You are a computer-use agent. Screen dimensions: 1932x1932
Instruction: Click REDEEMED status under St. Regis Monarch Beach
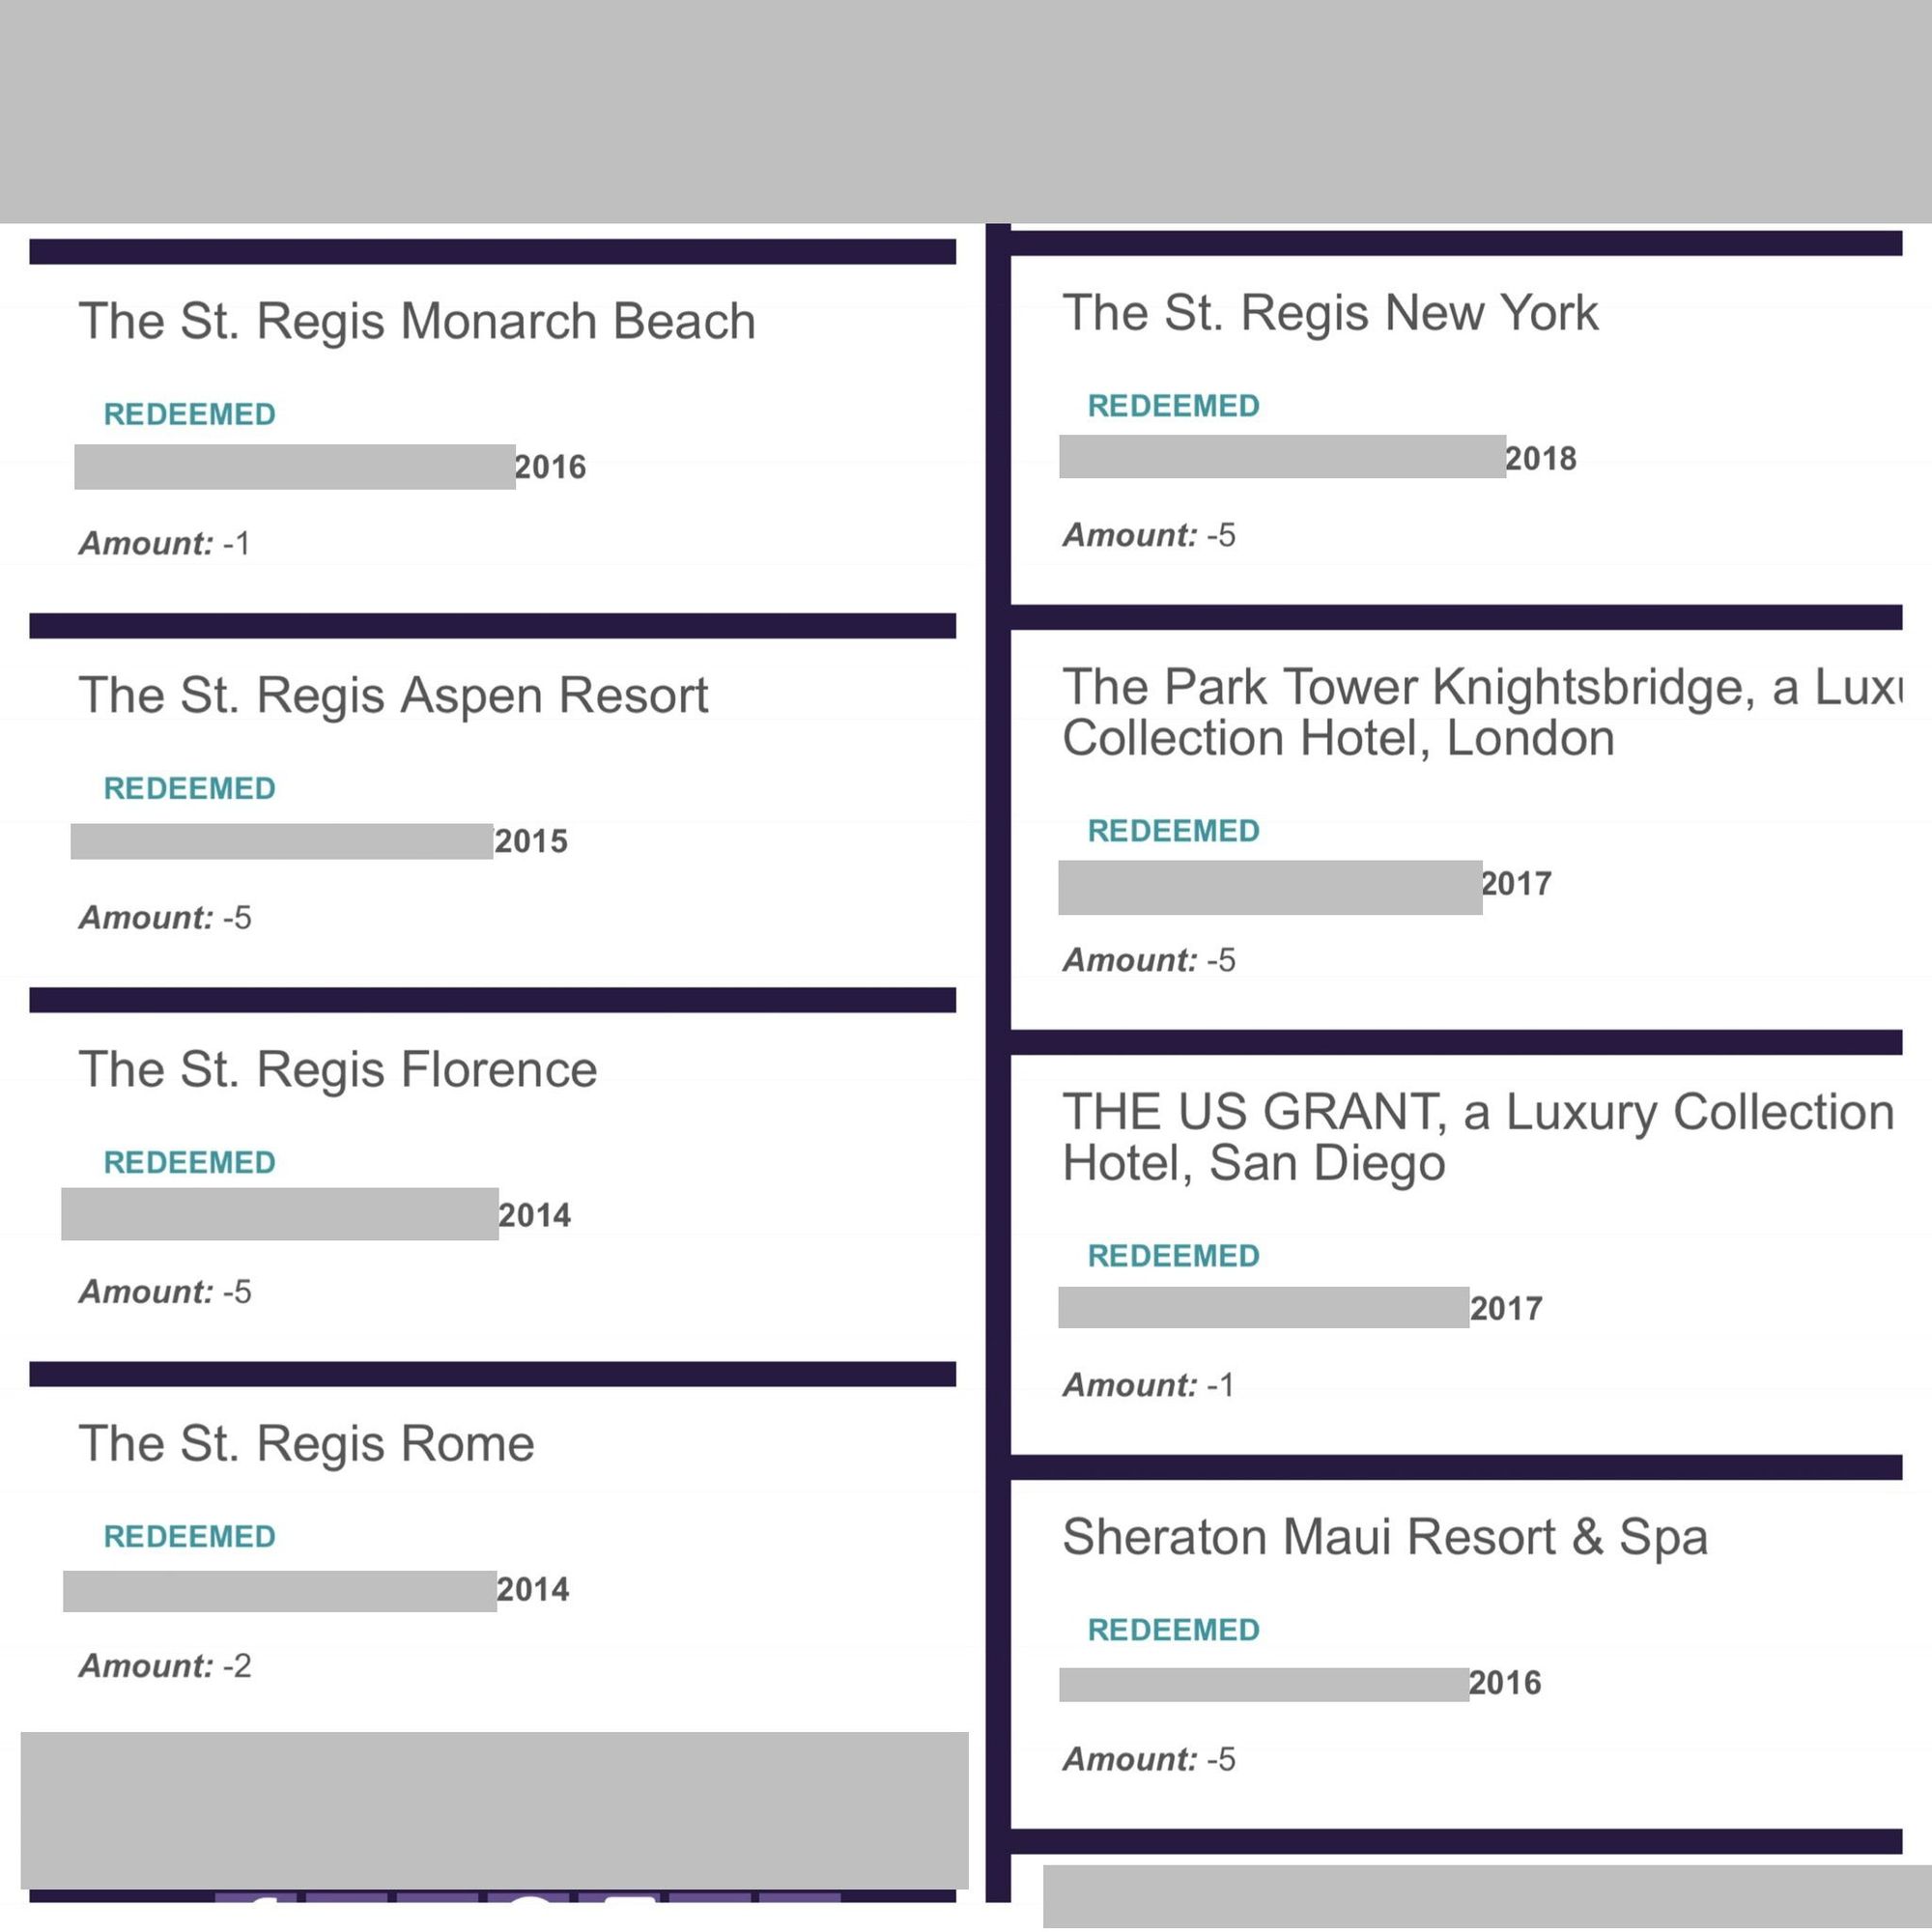point(189,414)
